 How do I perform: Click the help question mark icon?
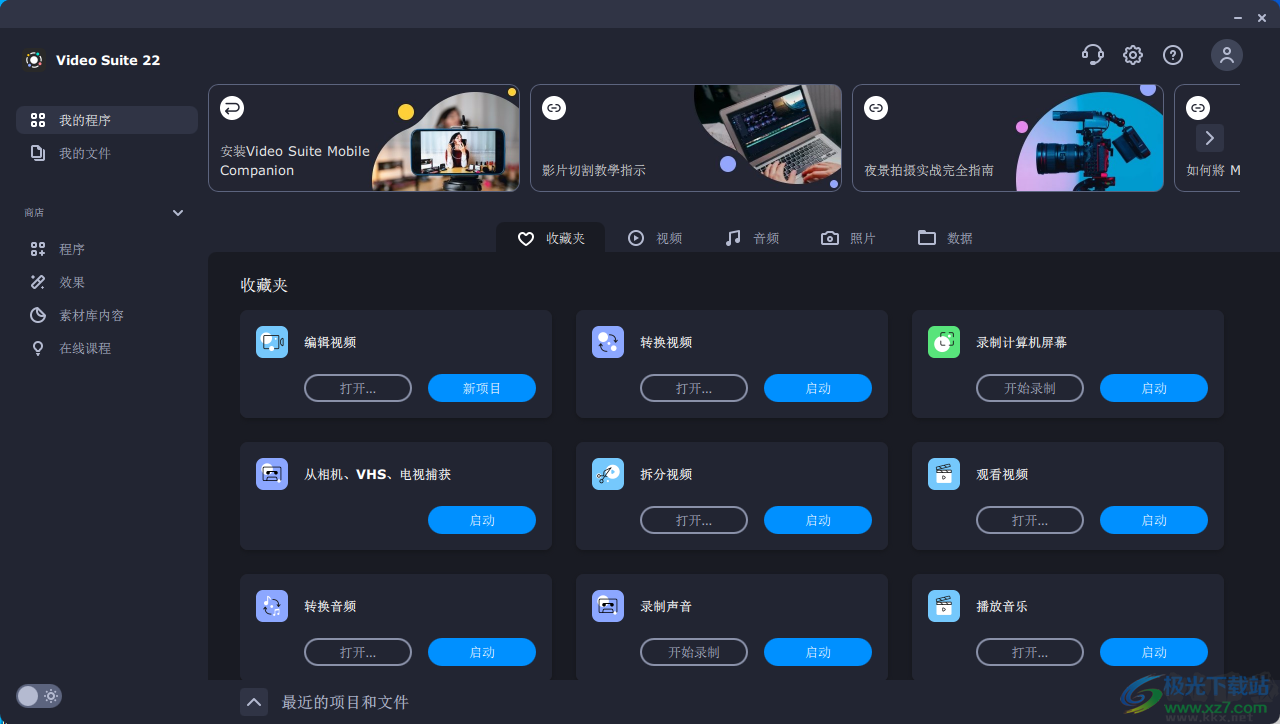1173,55
